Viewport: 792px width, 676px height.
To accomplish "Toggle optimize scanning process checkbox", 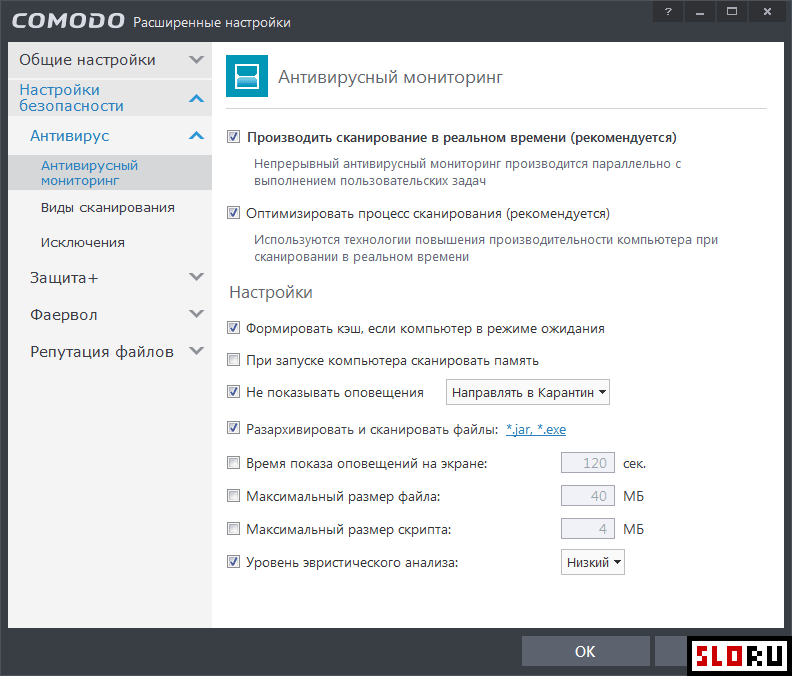I will [x=233, y=213].
